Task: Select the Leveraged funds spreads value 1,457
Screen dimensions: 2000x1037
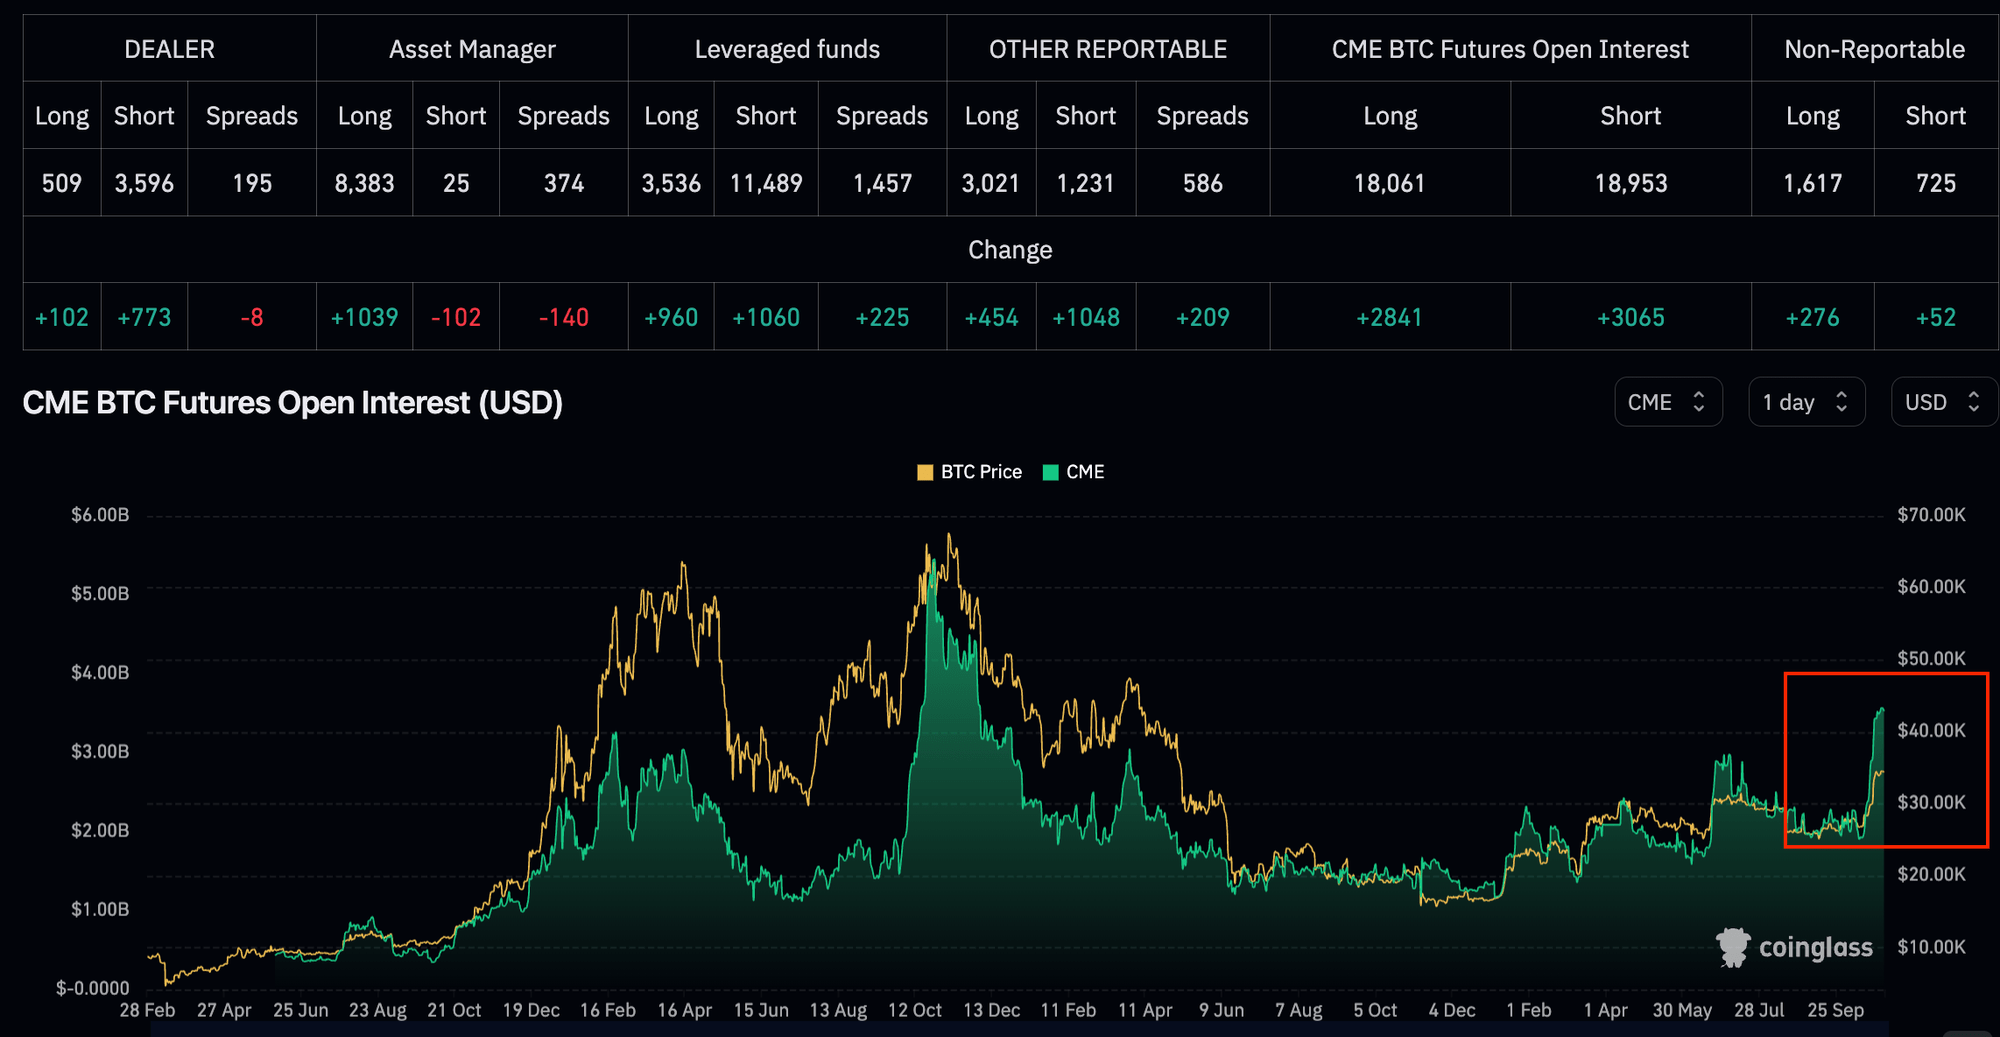Action: (x=882, y=183)
